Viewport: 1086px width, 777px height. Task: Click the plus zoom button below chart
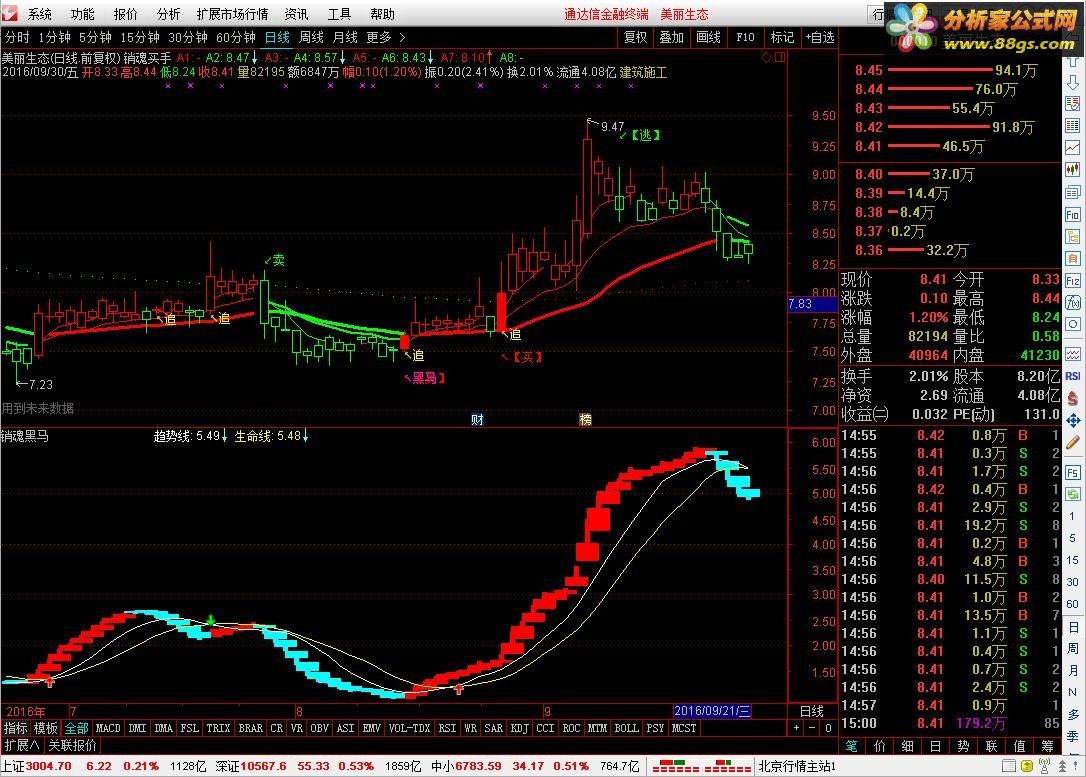tap(796, 729)
